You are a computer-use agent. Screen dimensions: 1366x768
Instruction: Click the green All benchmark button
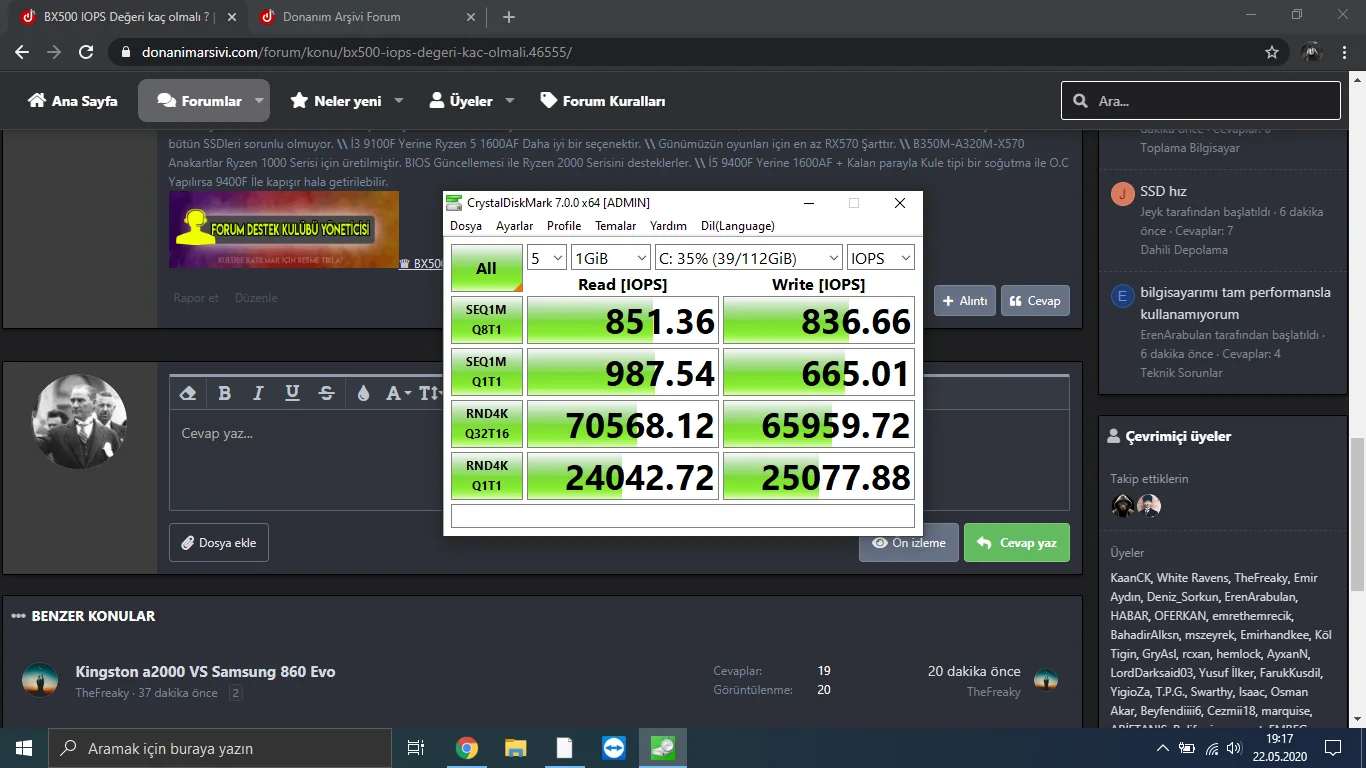(x=486, y=268)
